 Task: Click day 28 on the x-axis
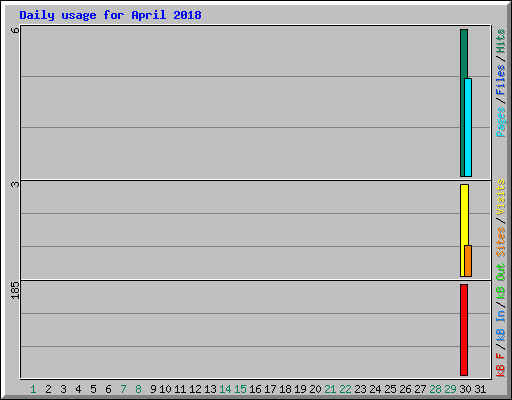[435, 389]
